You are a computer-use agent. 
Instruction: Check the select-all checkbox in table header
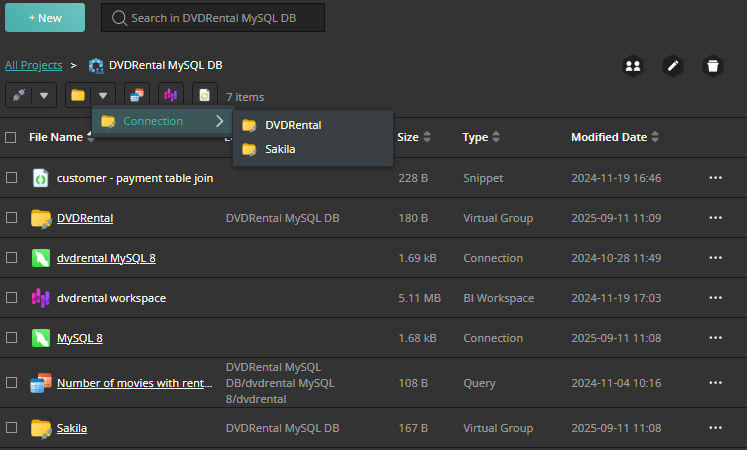tap(11, 138)
